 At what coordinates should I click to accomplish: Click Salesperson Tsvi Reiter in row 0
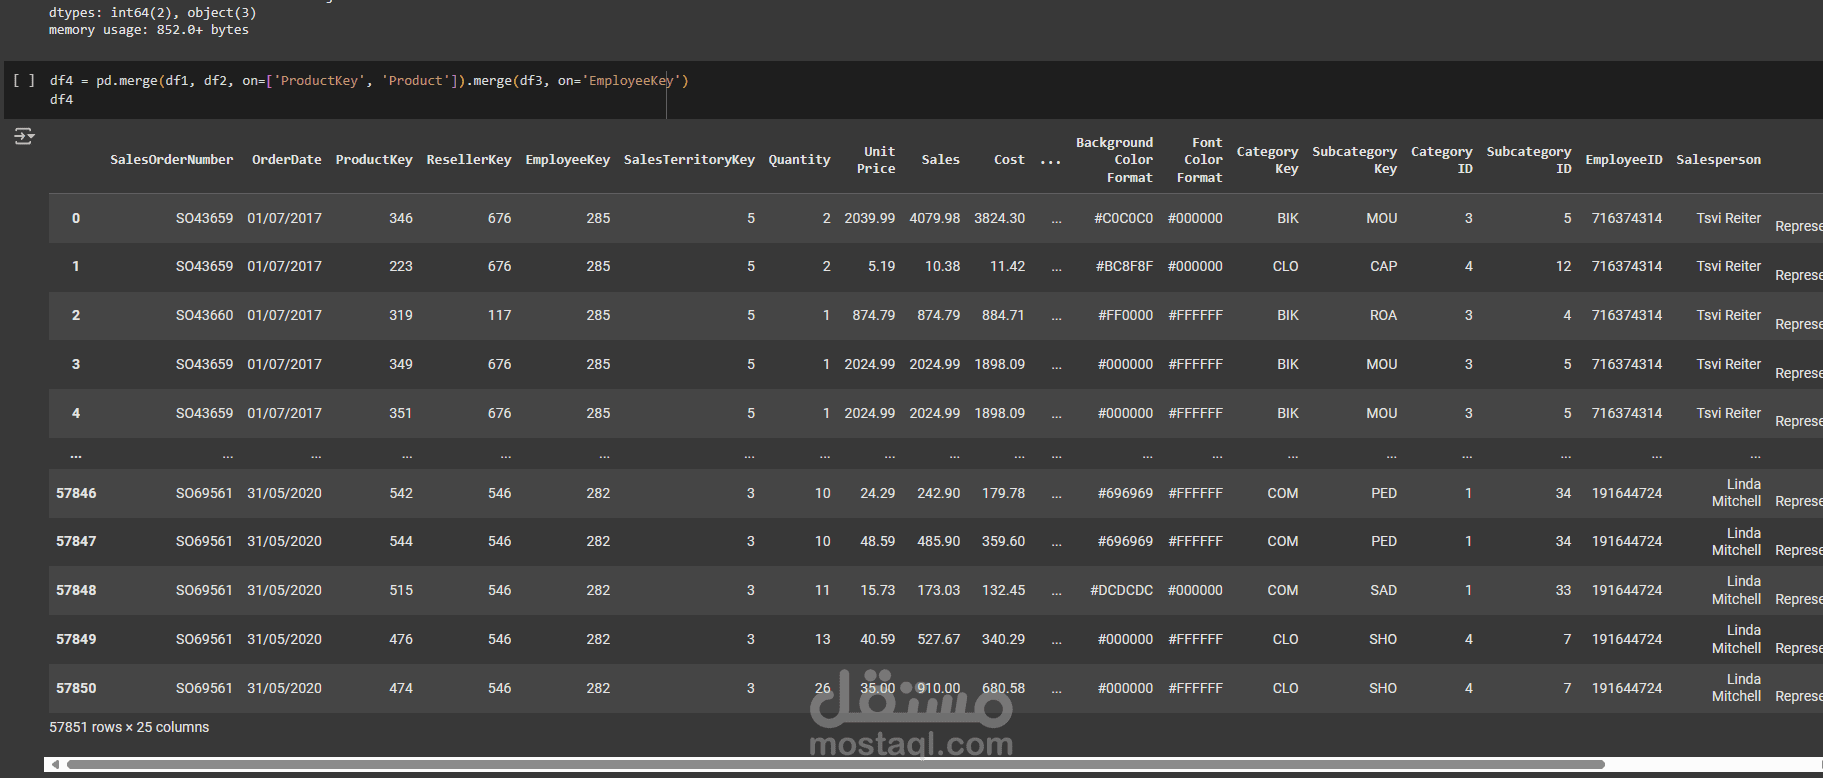coord(1728,218)
